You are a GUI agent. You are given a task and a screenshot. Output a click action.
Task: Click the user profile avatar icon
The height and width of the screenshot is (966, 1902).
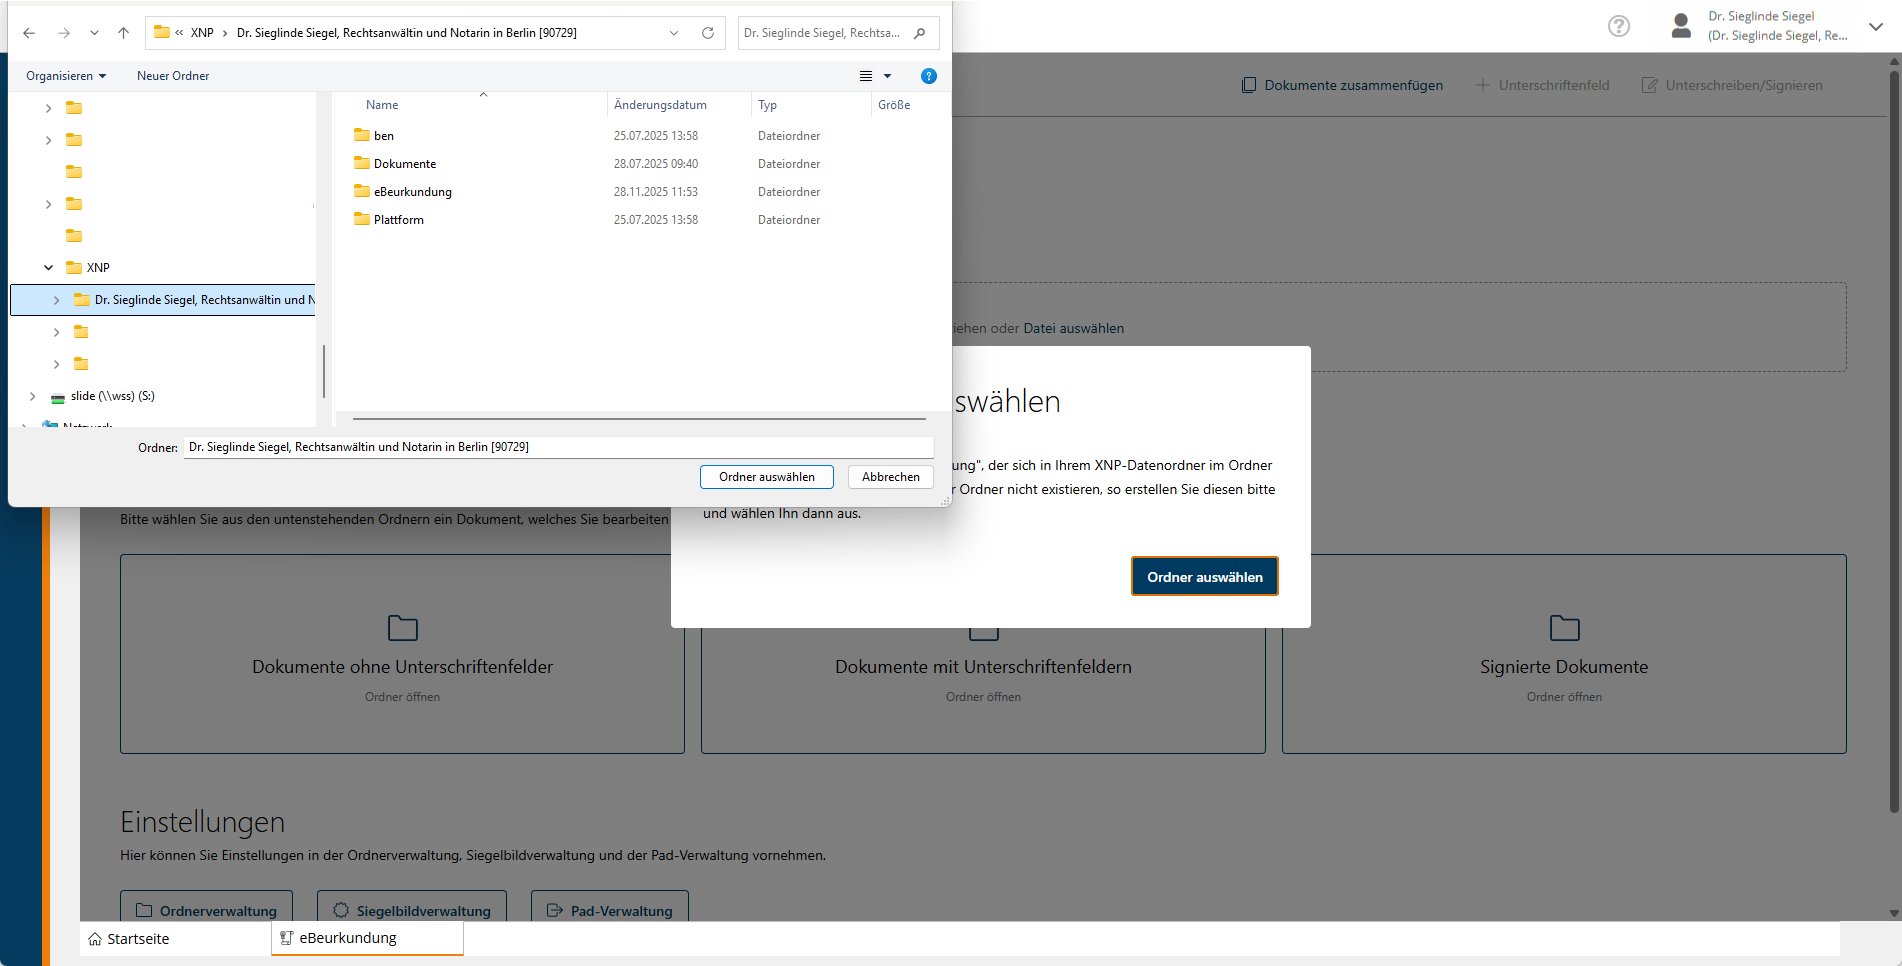click(1681, 26)
